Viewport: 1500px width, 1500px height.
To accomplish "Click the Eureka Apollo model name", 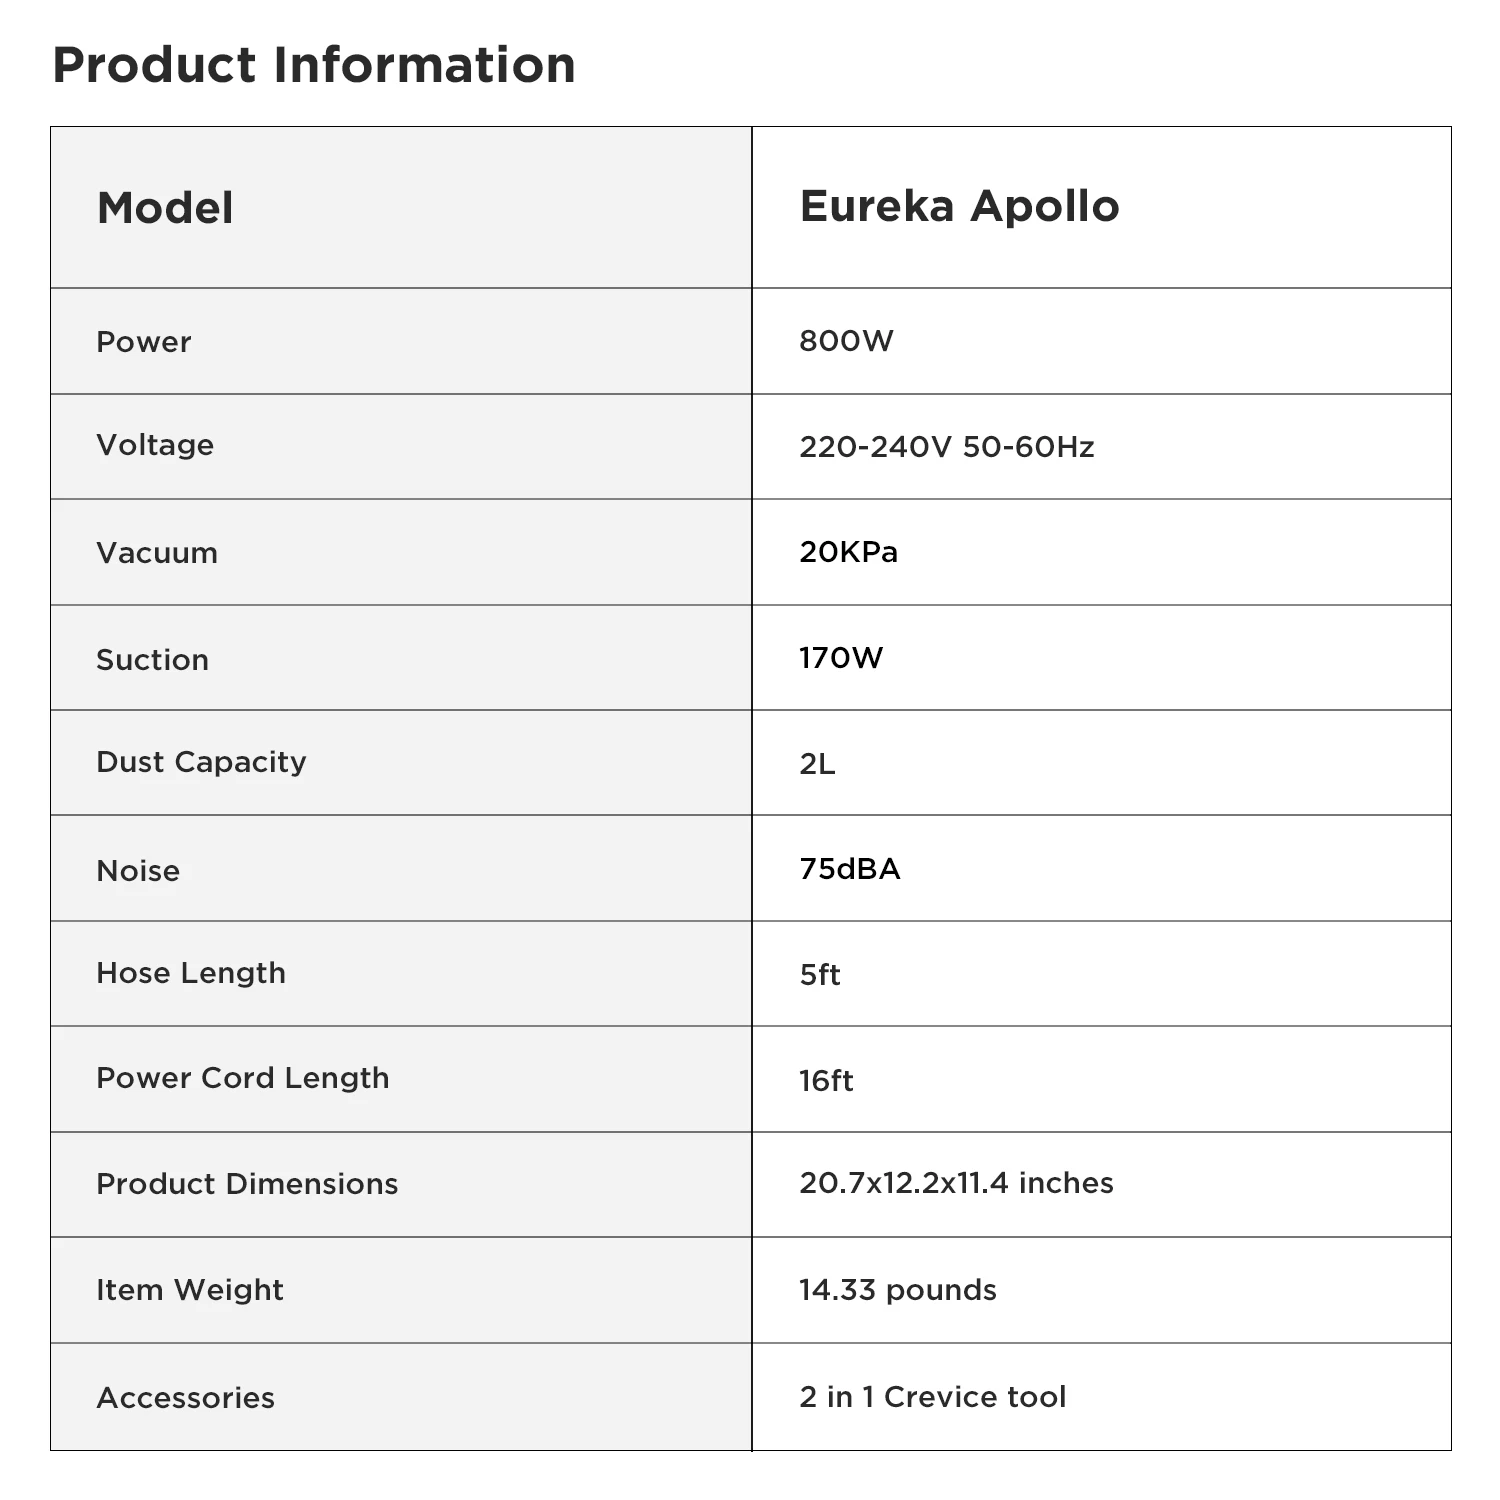I will pos(959,207).
